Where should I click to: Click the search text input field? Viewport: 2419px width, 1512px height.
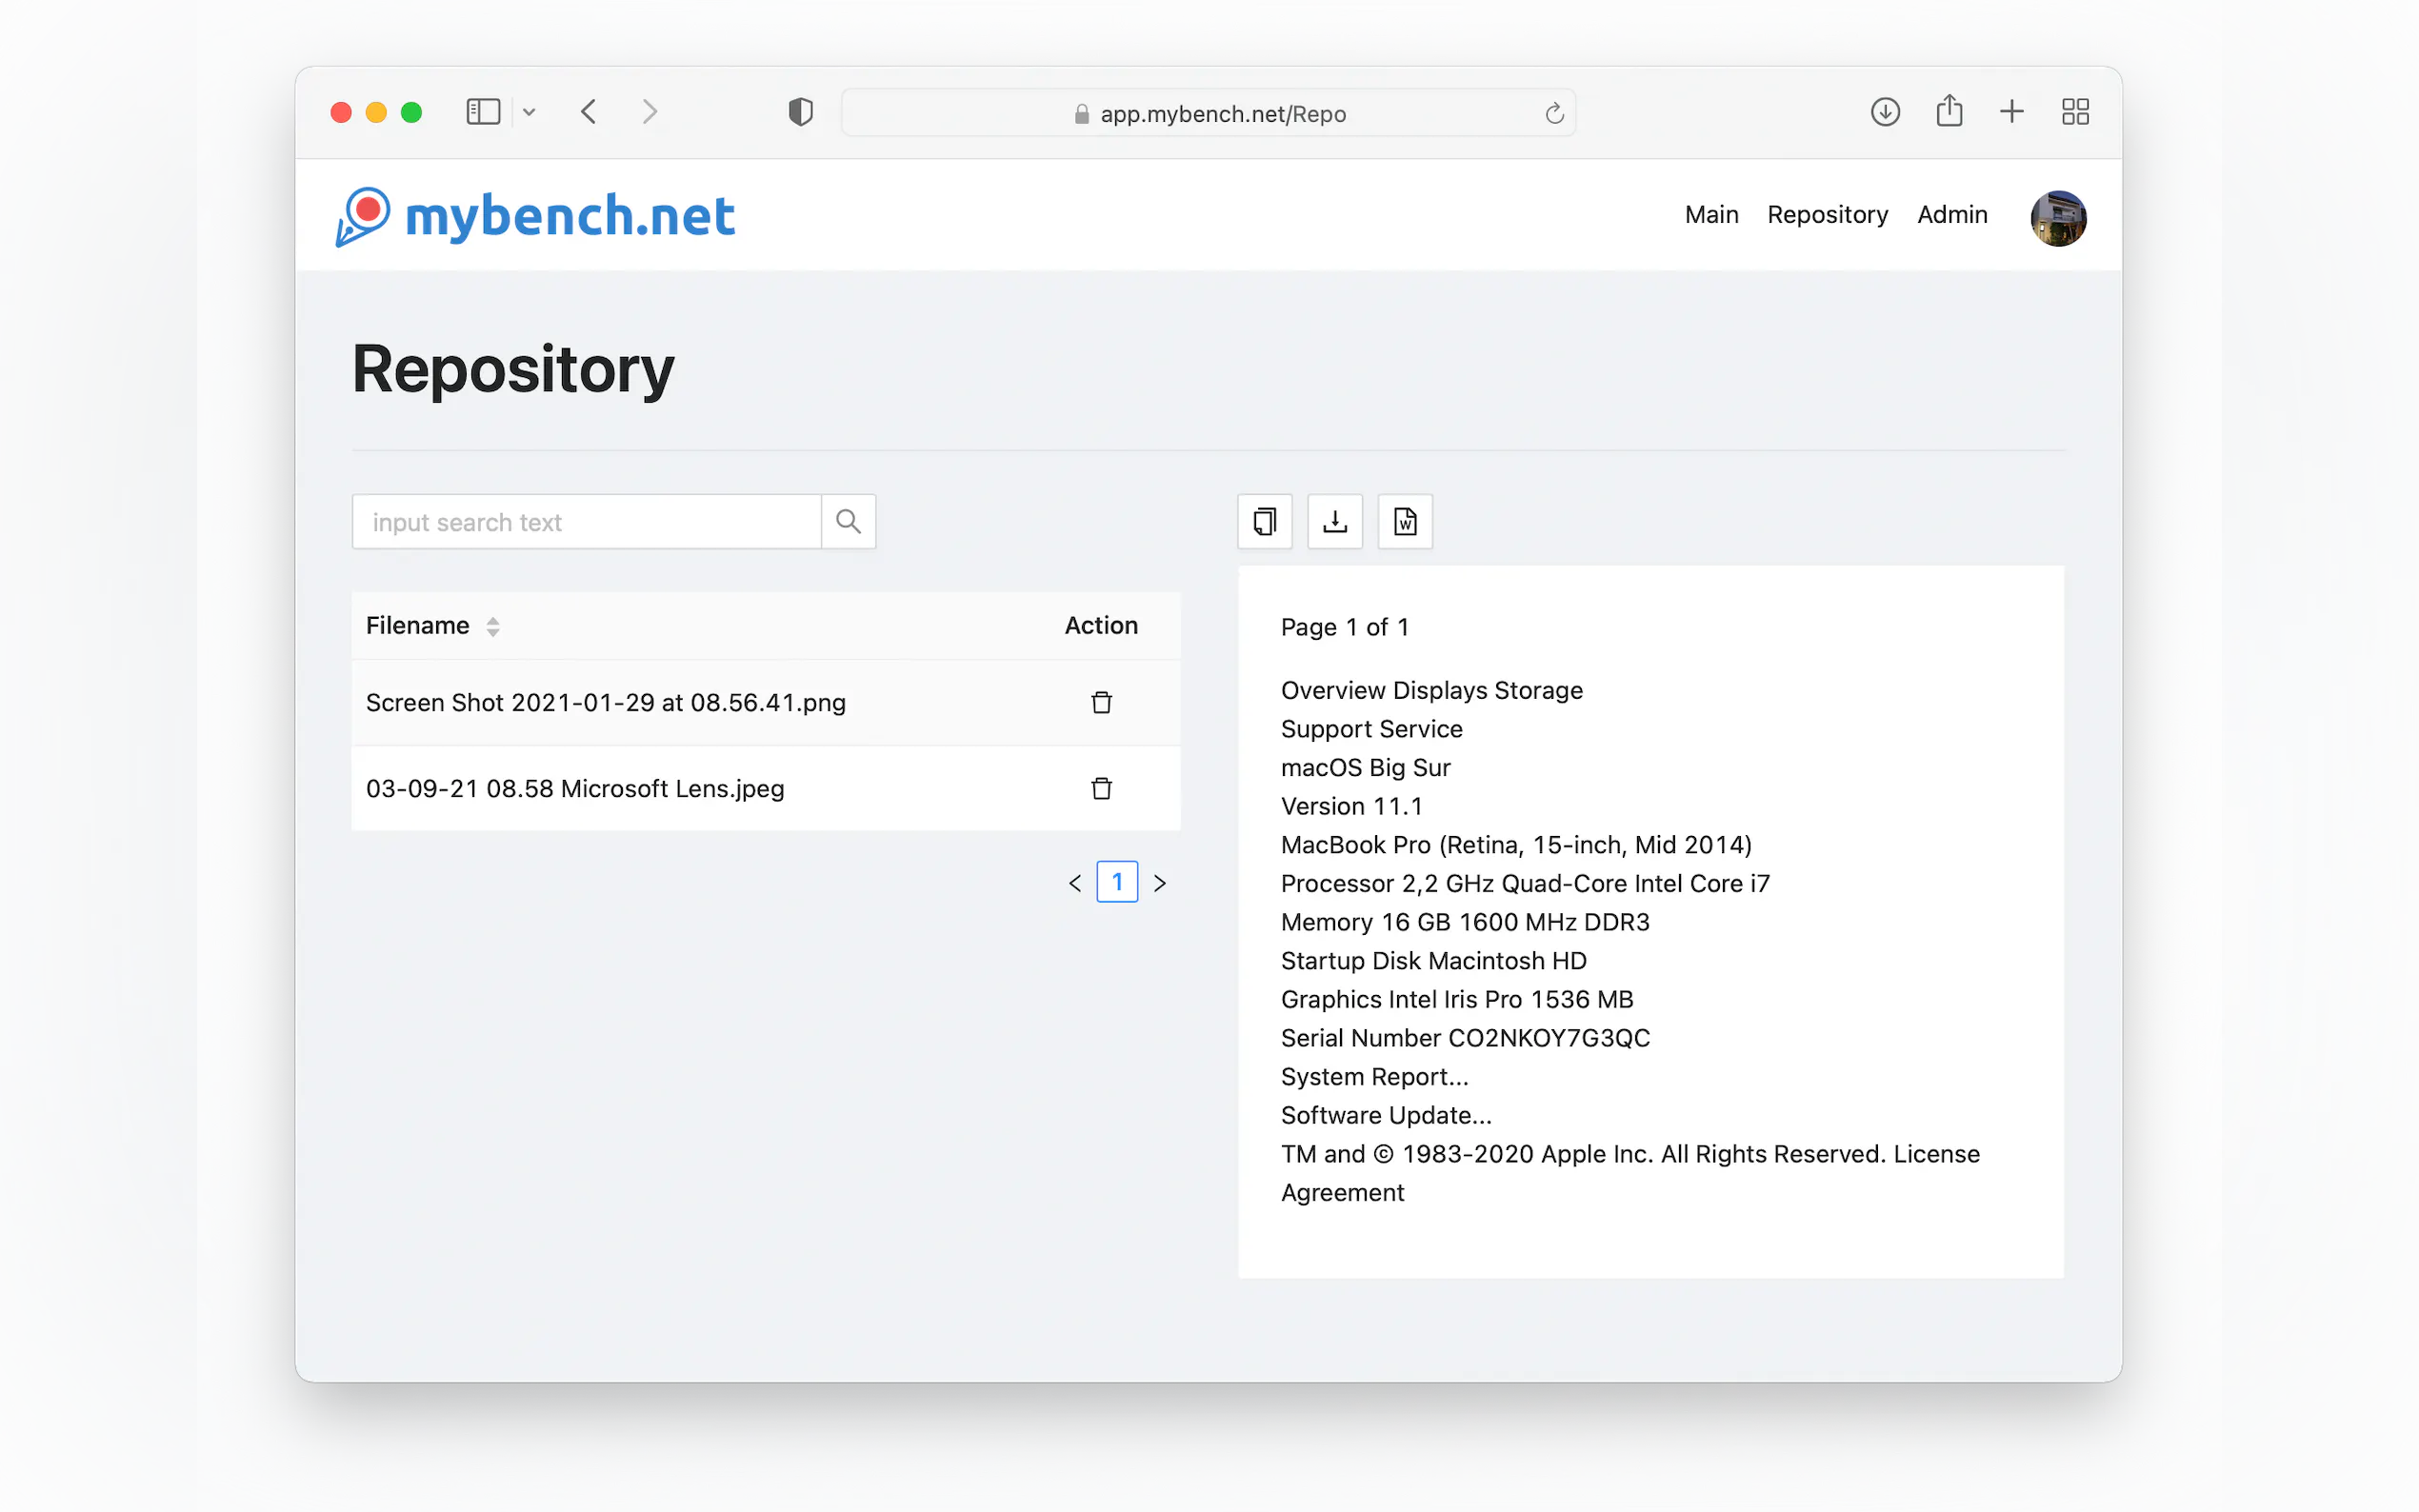(x=586, y=521)
